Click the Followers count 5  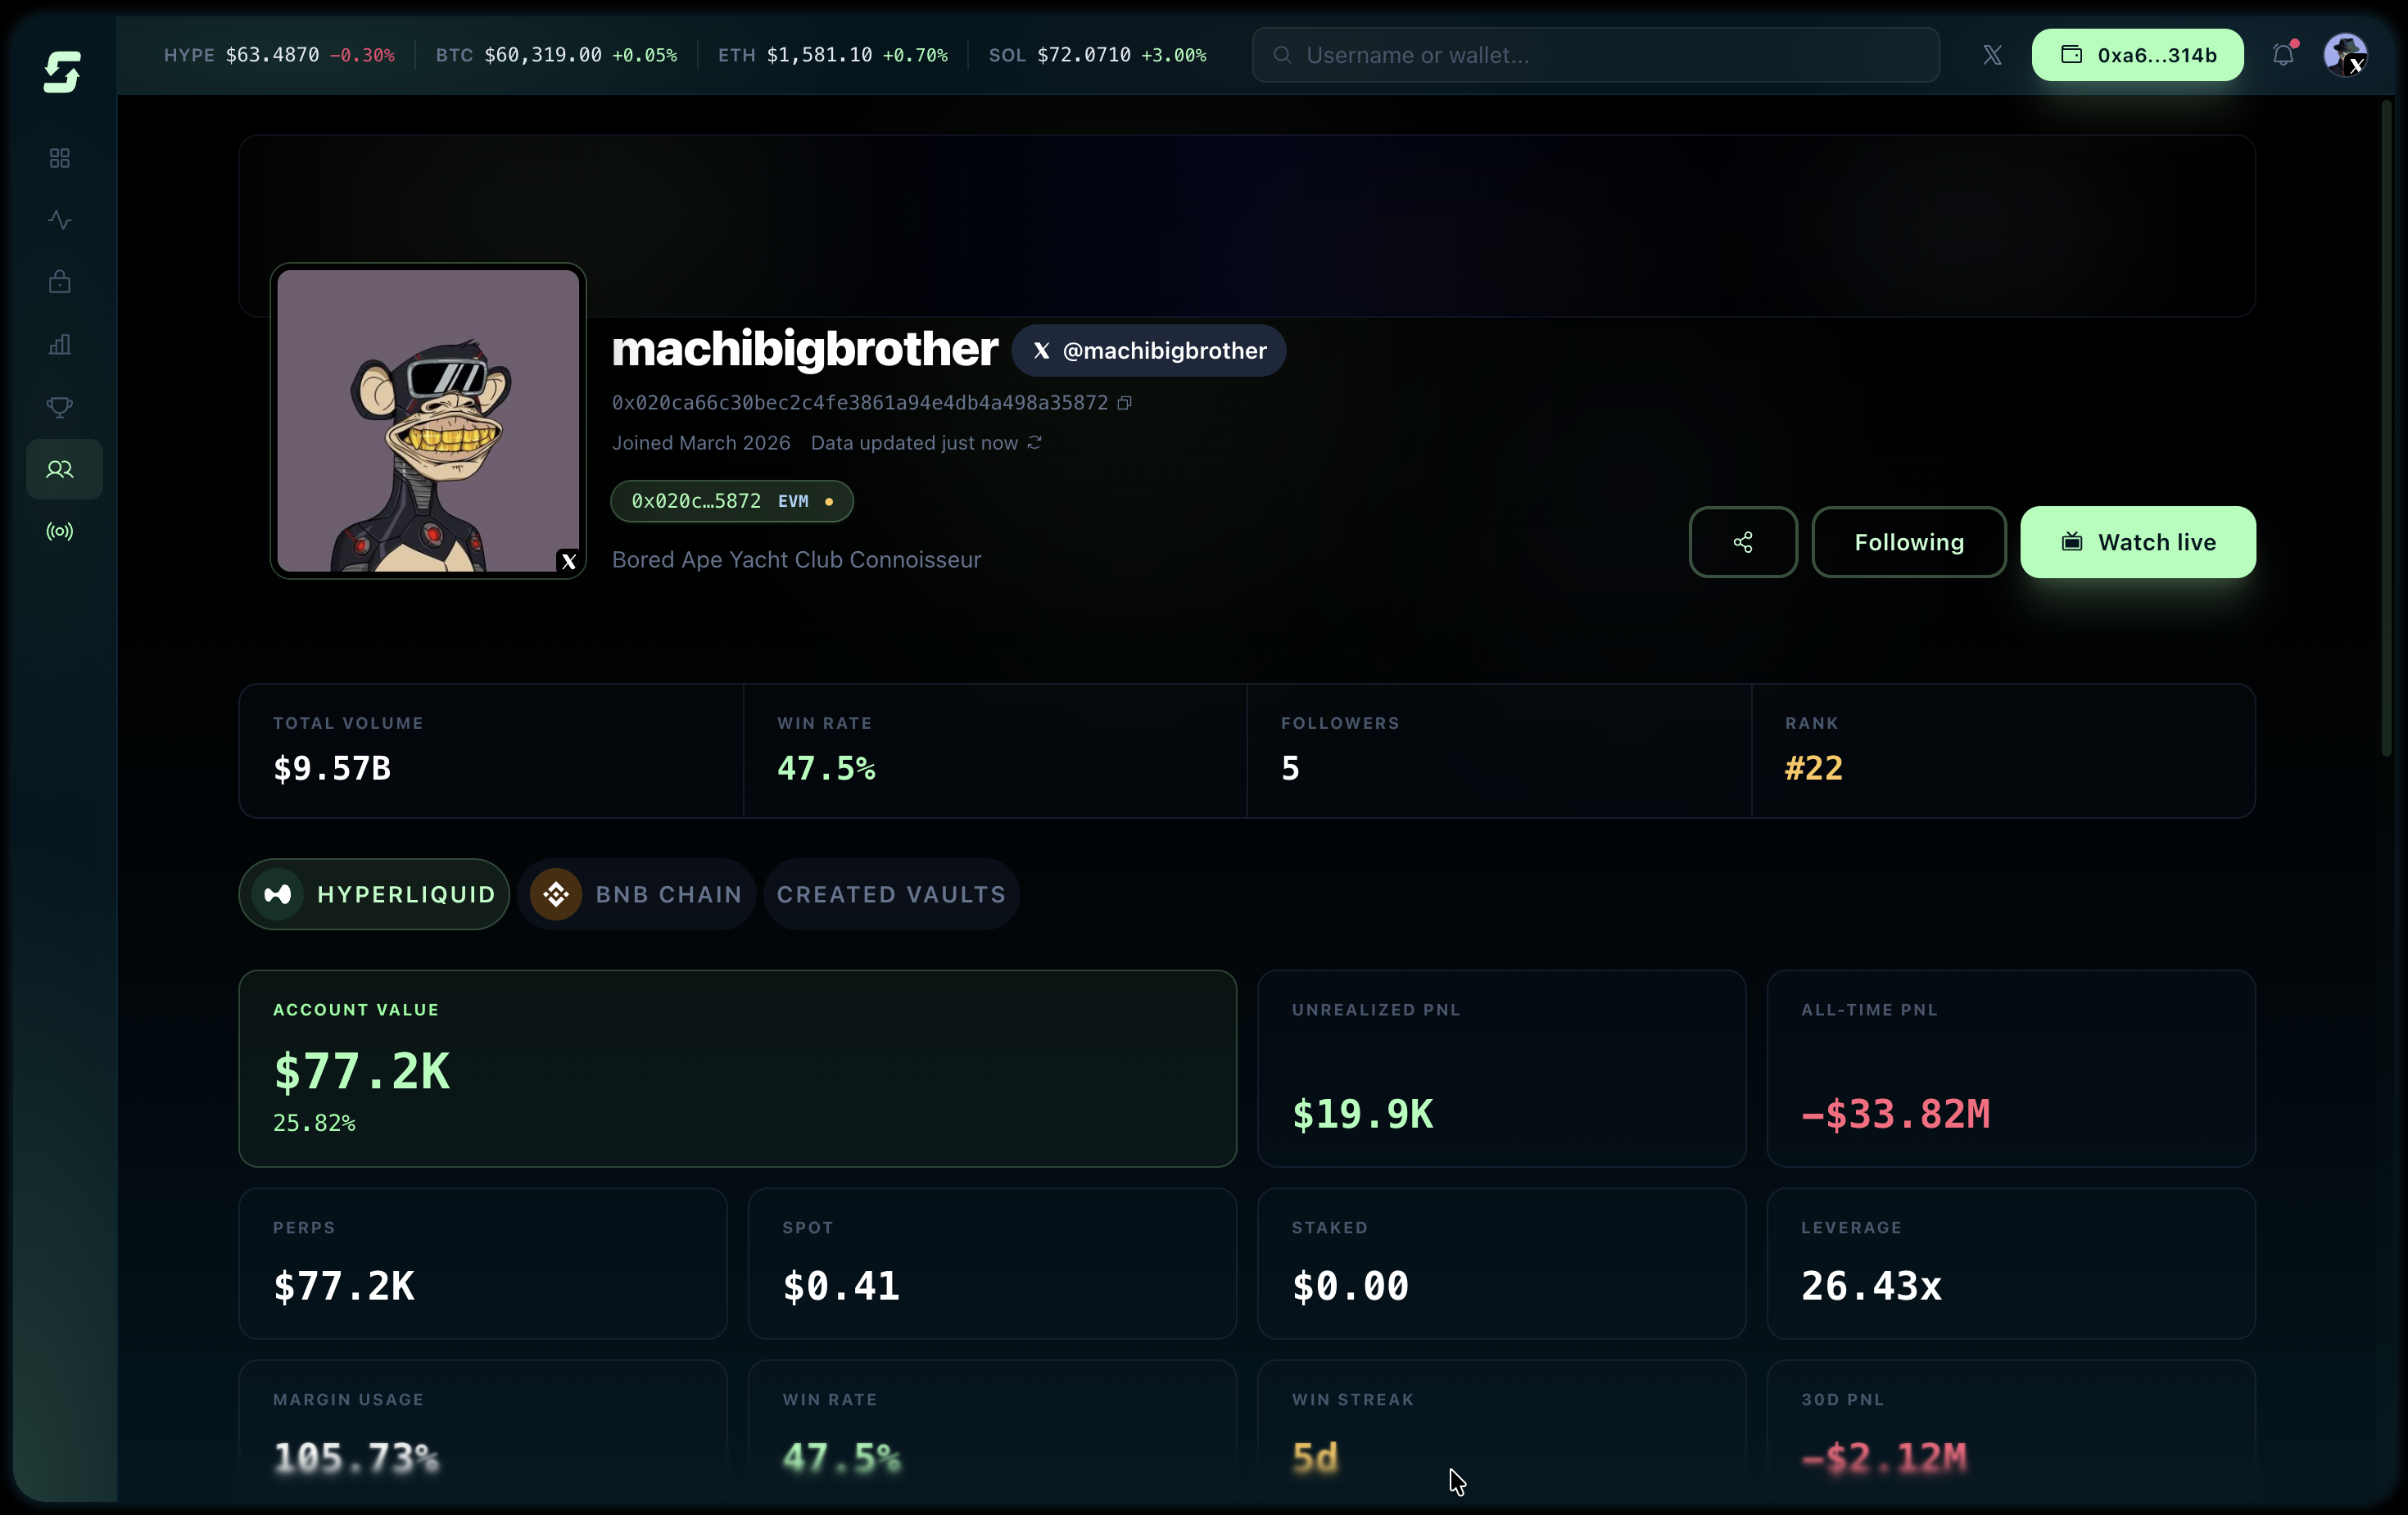[x=1290, y=768]
